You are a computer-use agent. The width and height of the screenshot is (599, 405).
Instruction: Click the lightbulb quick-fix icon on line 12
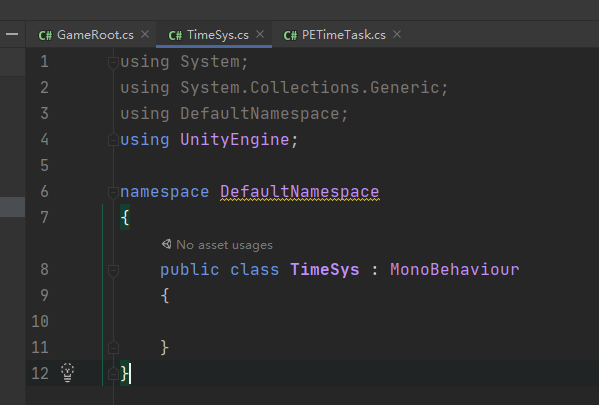click(68, 373)
